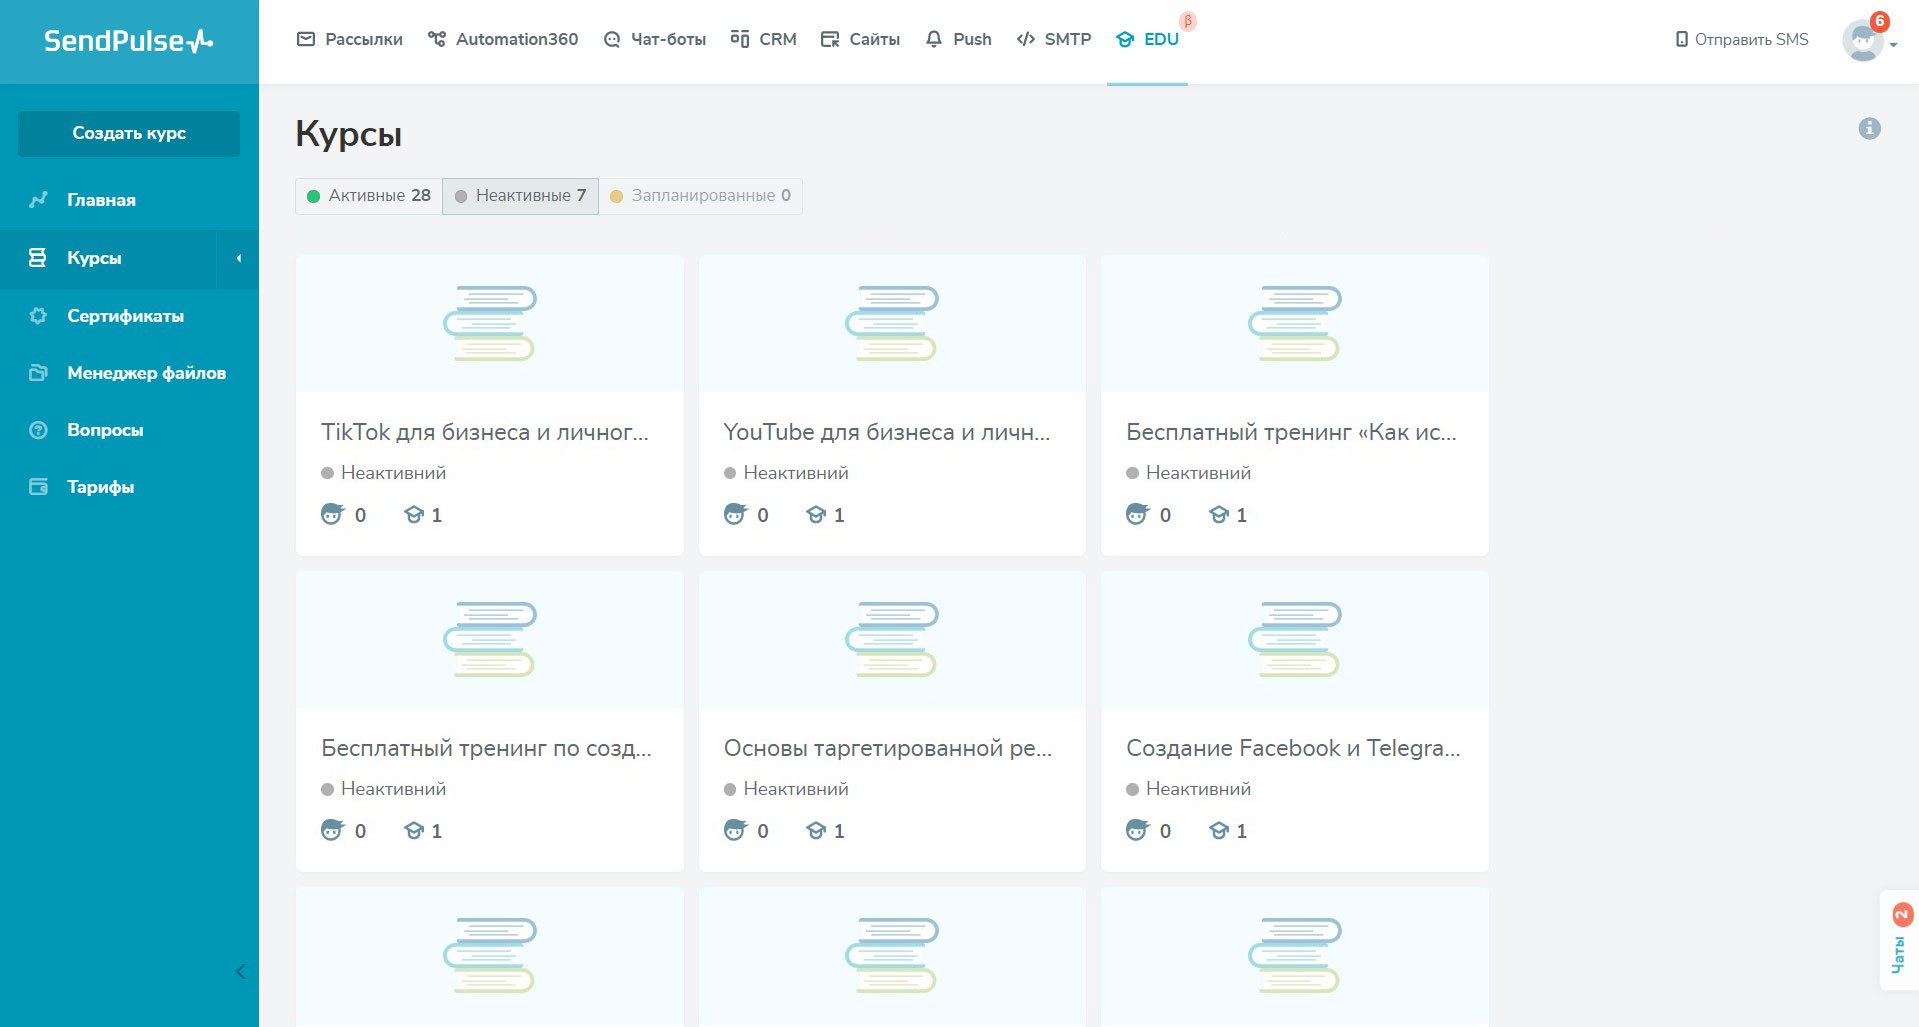Viewport: 1919px width, 1027px height.
Task: Click the Сертификаты badge icon
Action: (x=38, y=316)
